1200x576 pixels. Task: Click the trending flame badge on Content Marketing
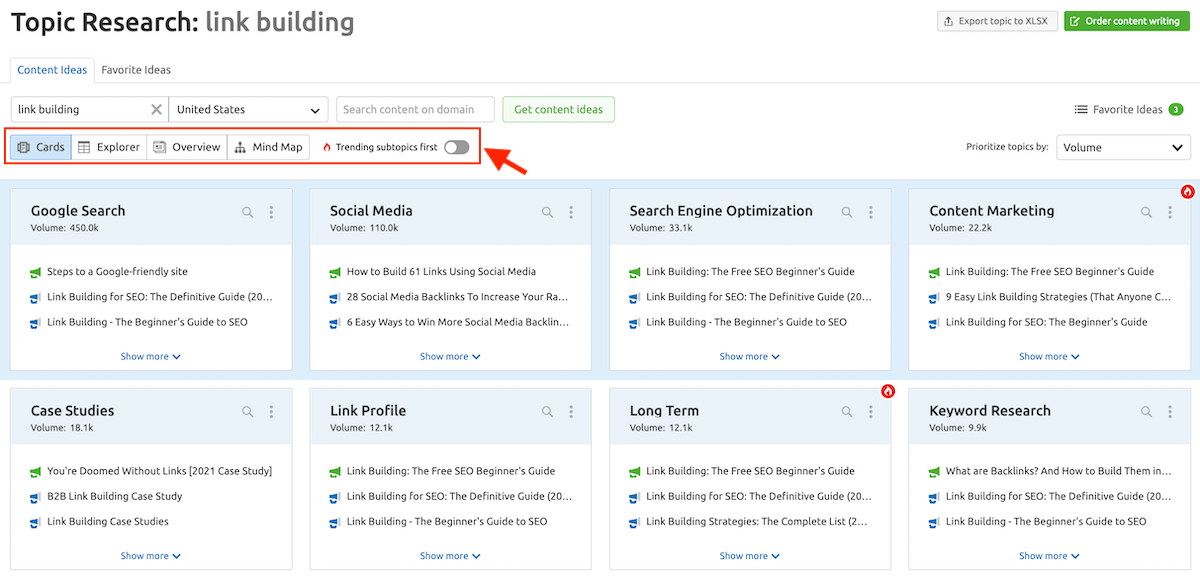point(1187,191)
